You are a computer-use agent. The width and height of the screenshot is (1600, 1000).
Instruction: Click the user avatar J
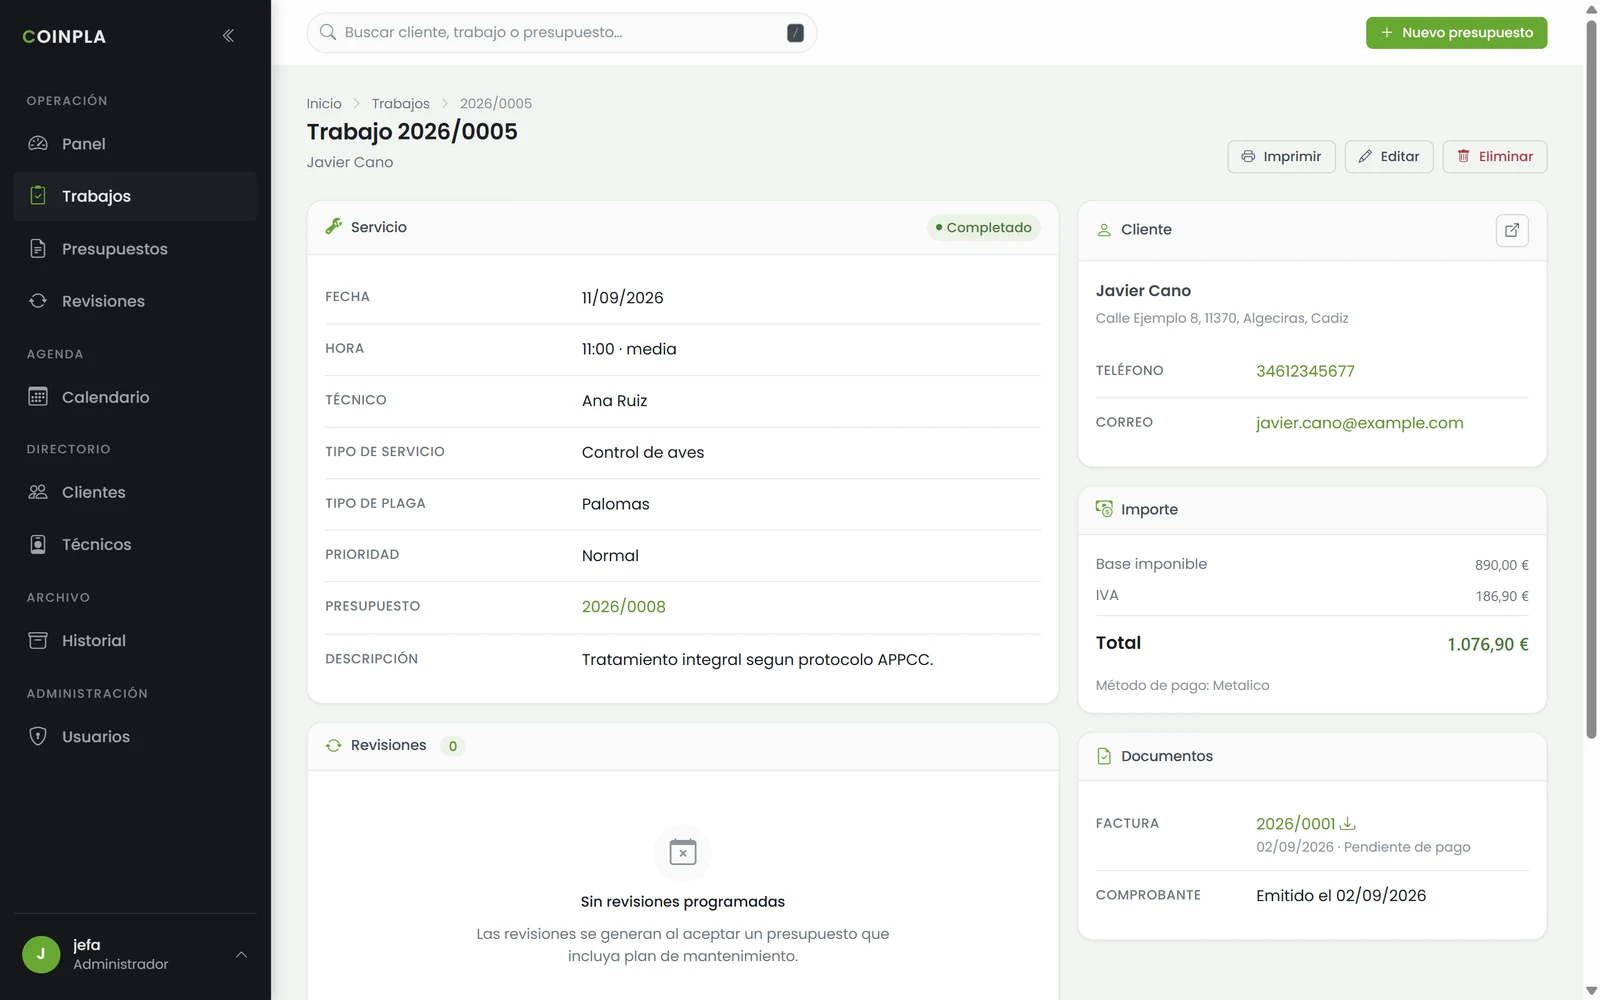pyautogui.click(x=41, y=954)
